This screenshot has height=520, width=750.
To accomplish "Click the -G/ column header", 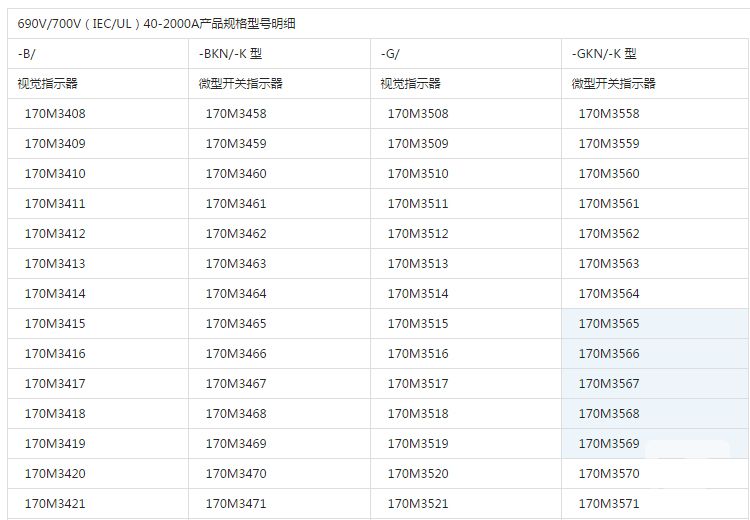I will pos(391,53).
